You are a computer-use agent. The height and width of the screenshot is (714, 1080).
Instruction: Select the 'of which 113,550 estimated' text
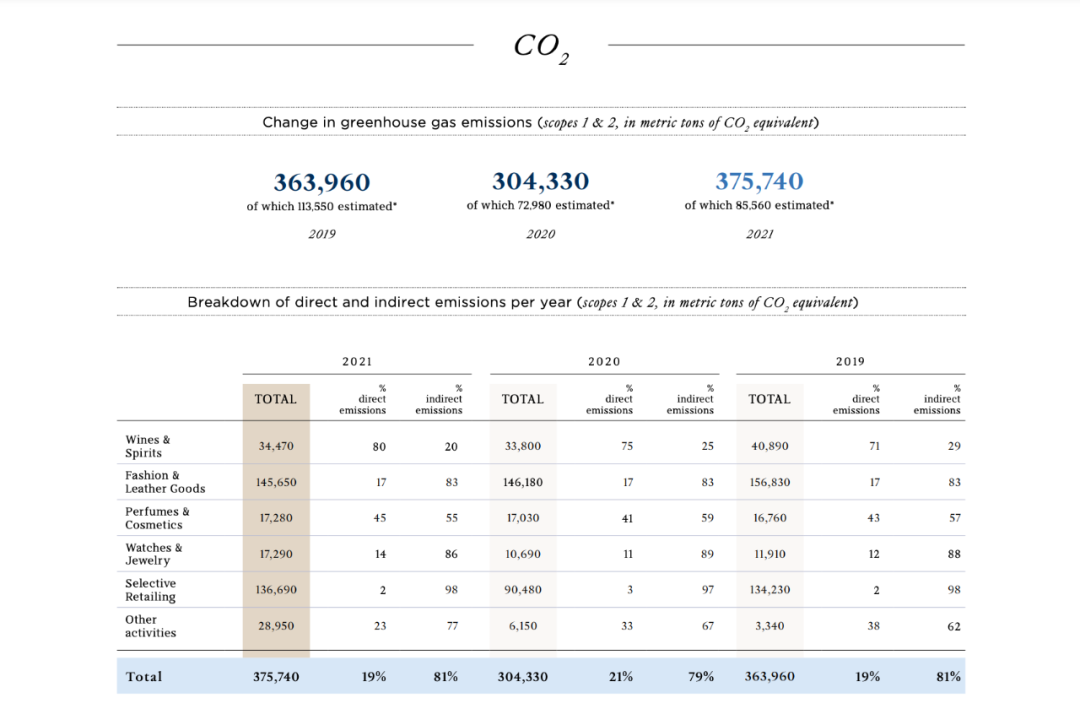321,206
